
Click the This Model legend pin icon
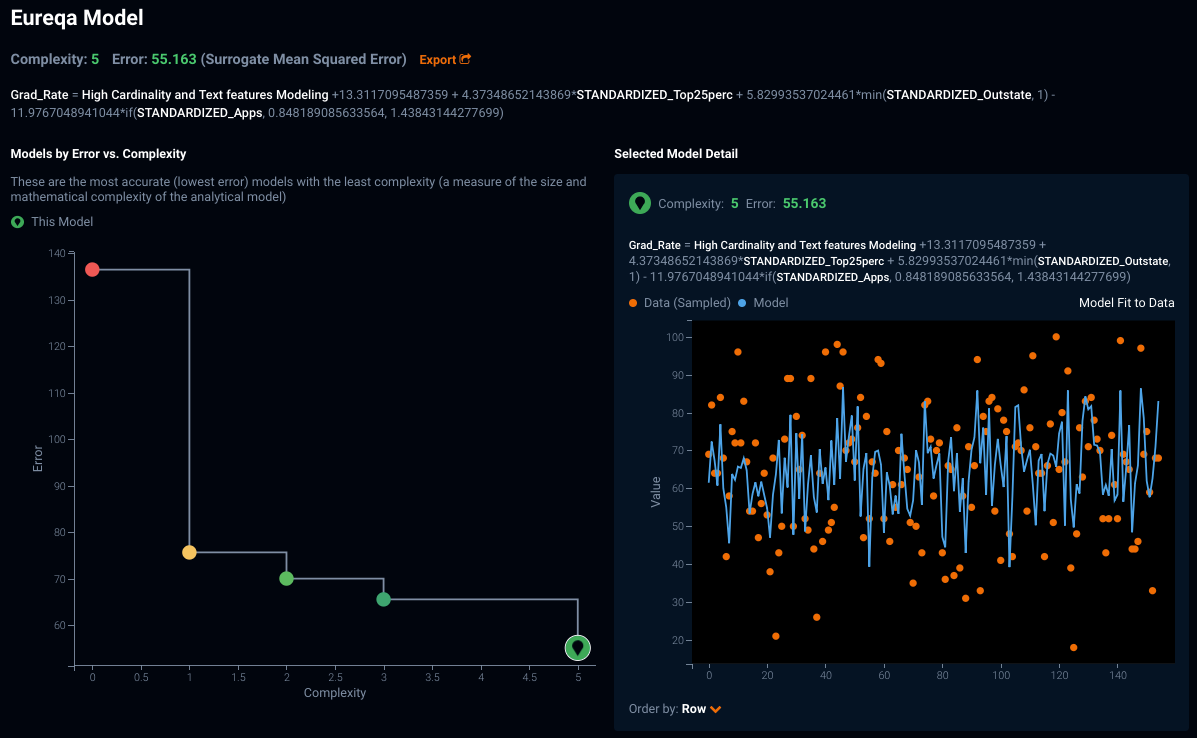pyautogui.click(x=17, y=222)
